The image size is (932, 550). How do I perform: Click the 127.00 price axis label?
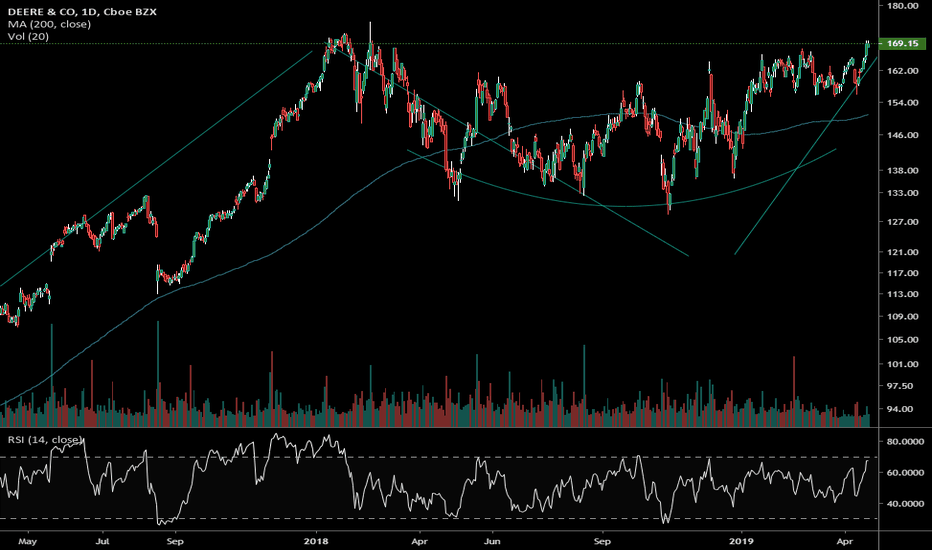[903, 222]
